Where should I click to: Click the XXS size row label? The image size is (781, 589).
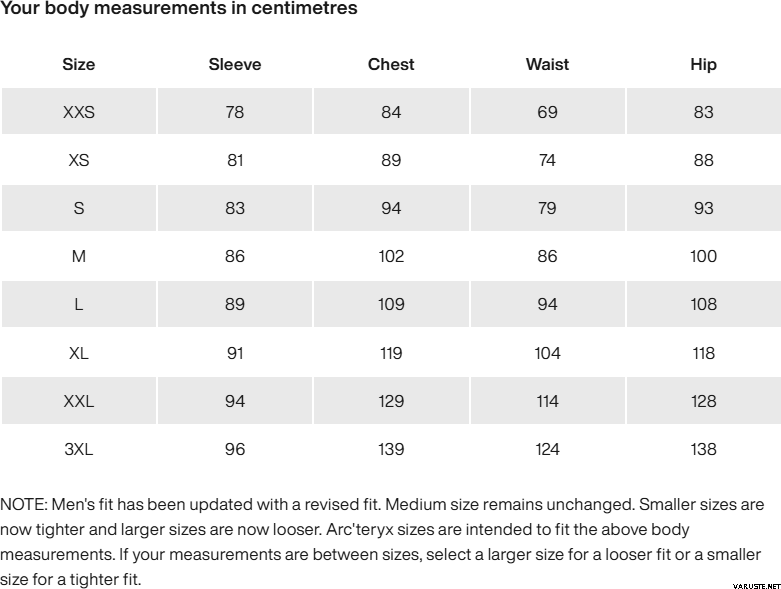tap(79, 112)
